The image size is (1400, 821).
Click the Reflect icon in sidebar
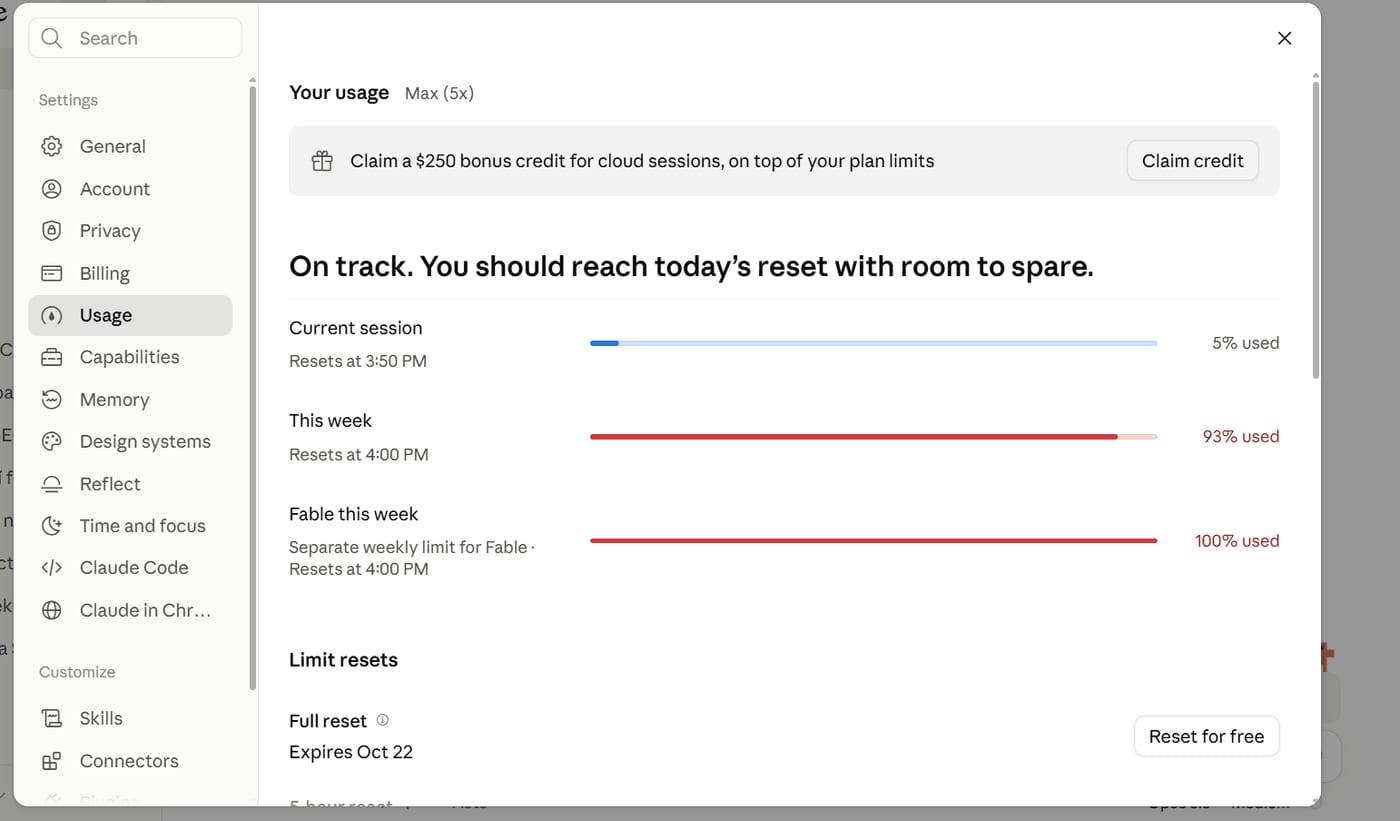pyautogui.click(x=51, y=484)
